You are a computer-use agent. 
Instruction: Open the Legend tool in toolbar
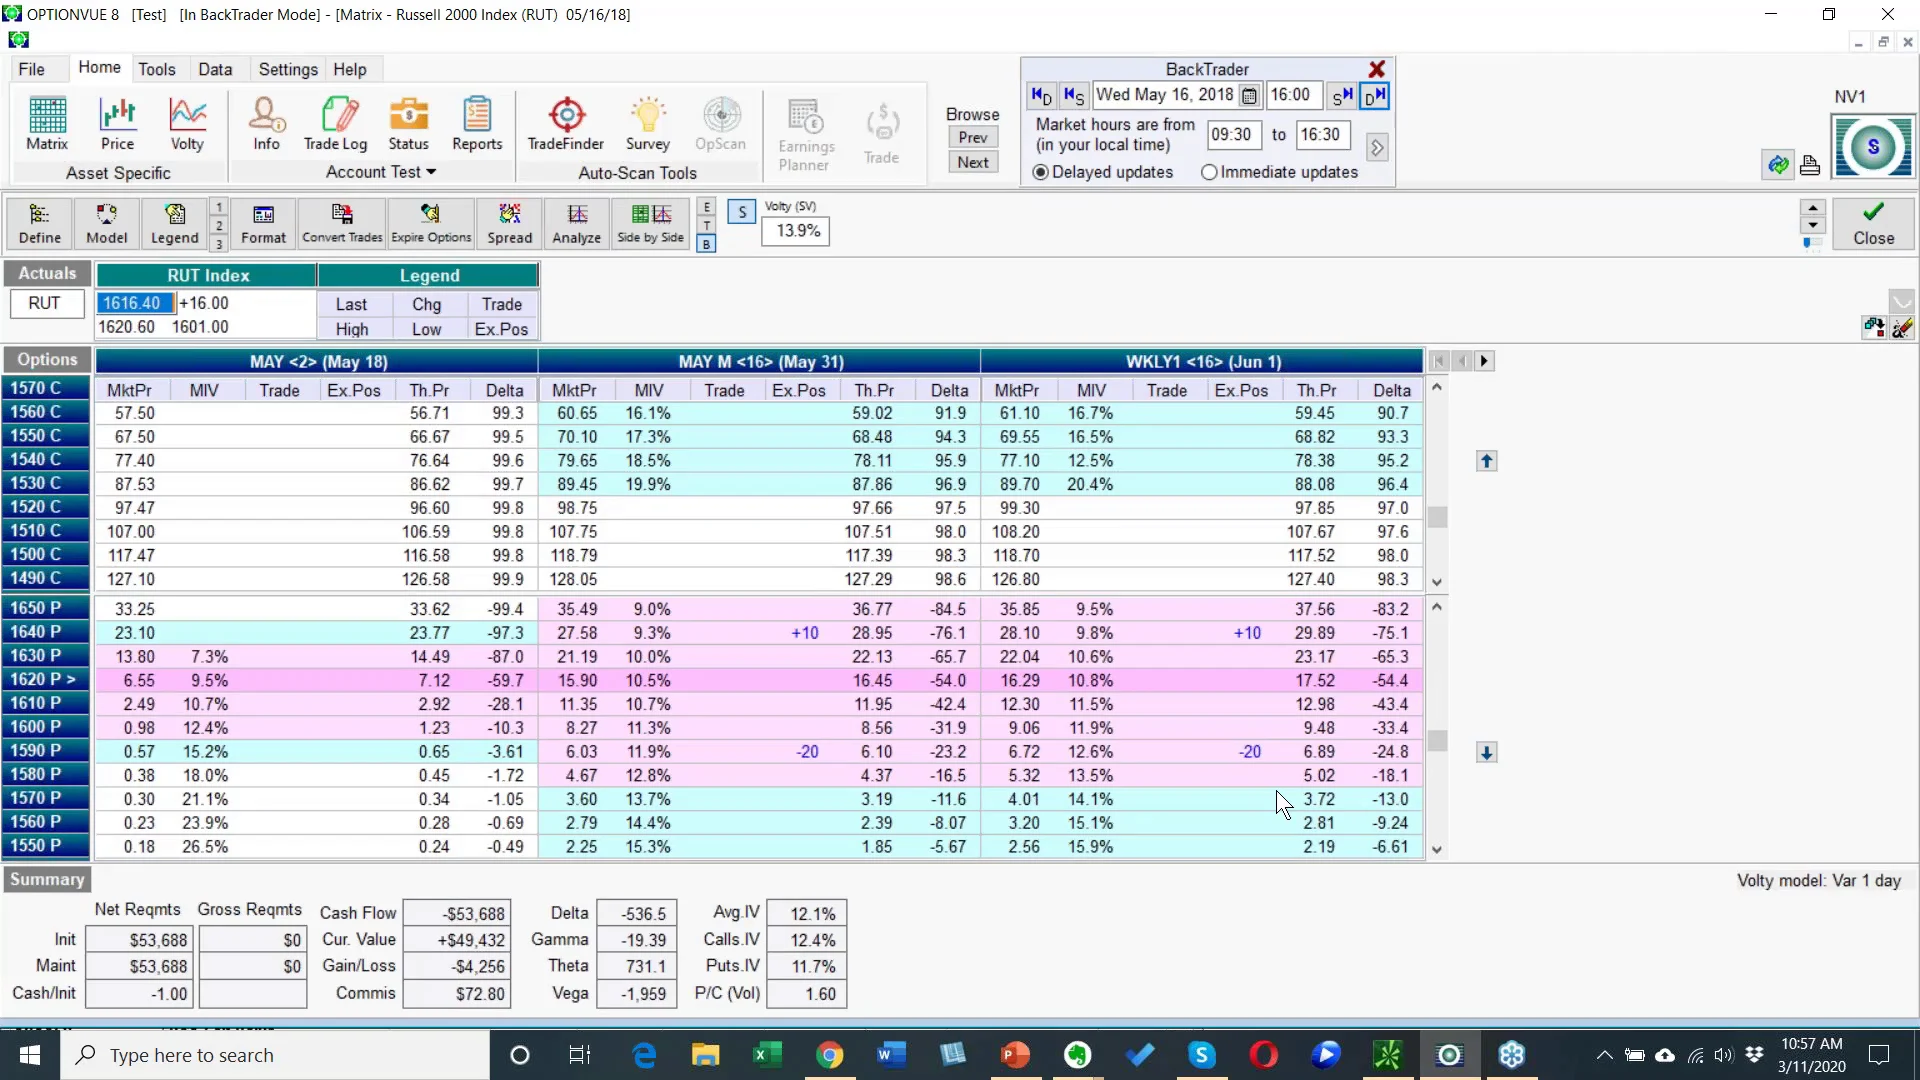pyautogui.click(x=174, y=223)
